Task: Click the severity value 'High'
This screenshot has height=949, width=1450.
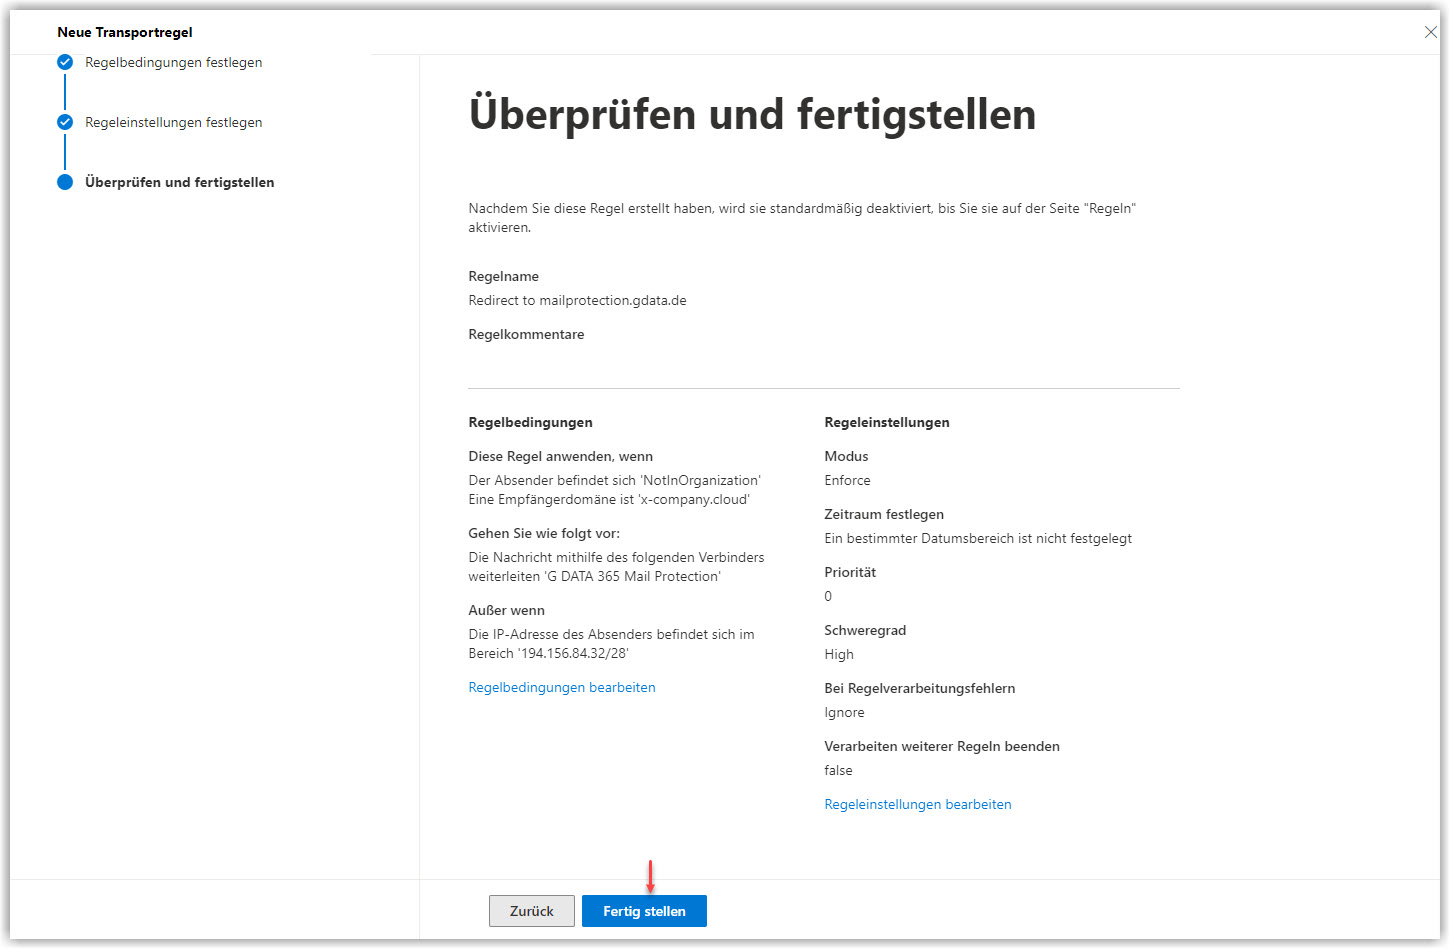Action: pos(839,654)
